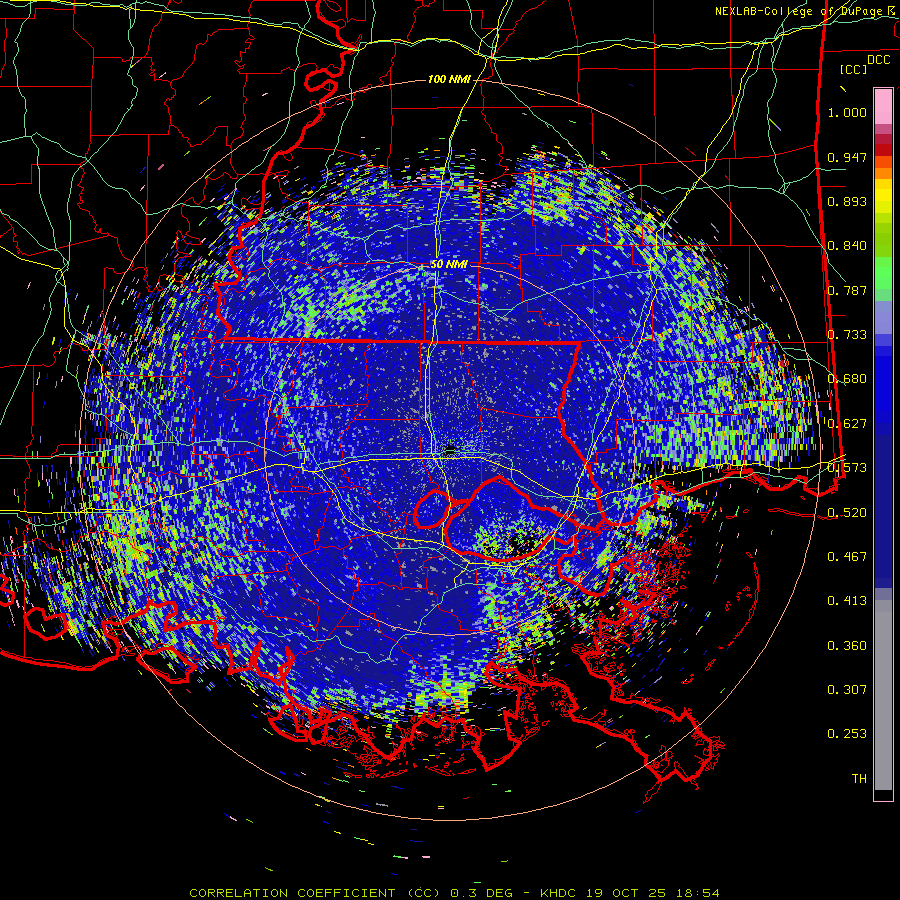The height and width of the screenshot is (900, 900).
Task: Select the 0.787 scale value
Action: coord(847,290)
